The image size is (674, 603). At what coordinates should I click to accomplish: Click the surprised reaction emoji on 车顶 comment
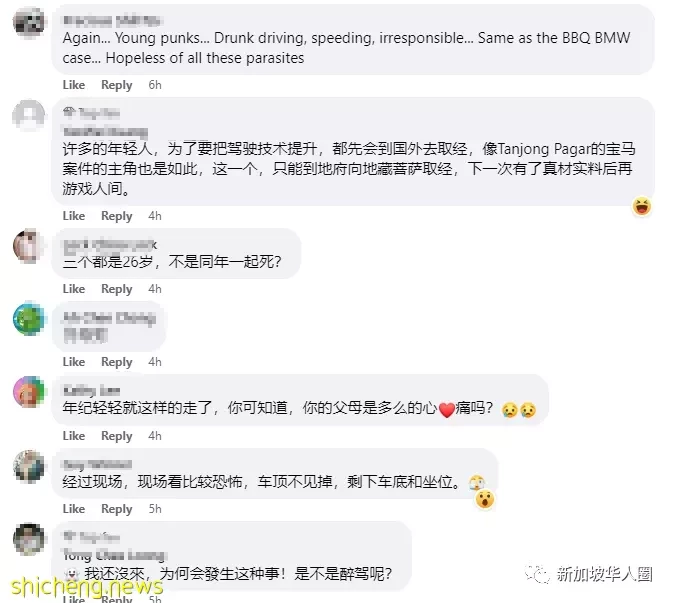point(485,499)
